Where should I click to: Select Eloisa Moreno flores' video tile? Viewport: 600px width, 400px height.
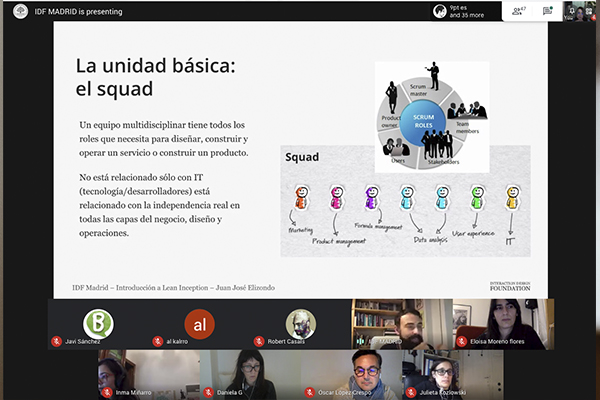tap(502, 323)
